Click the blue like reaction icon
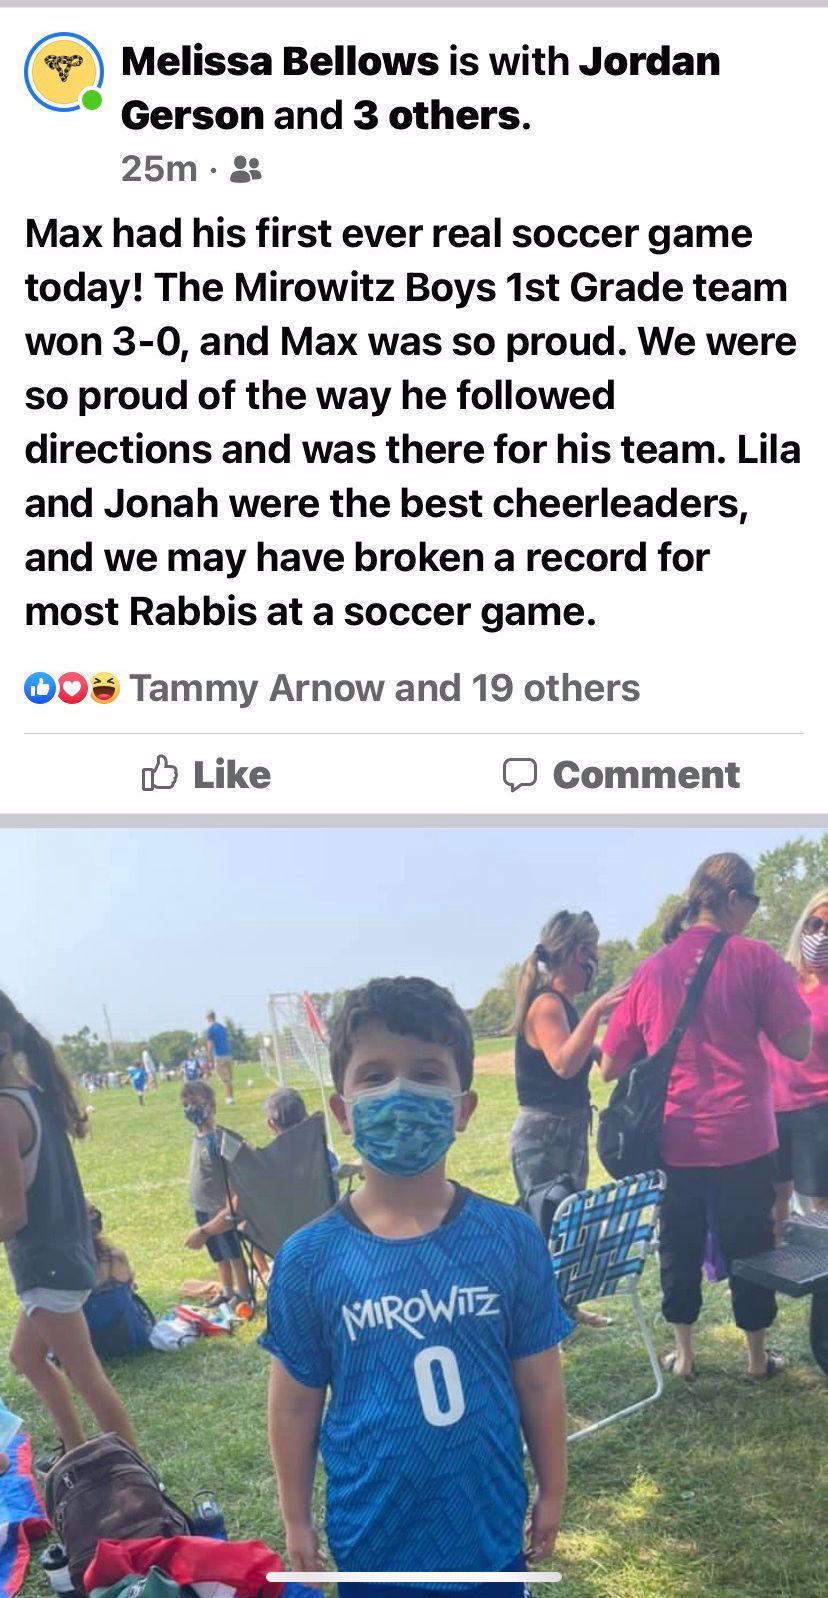Viewport: 828px width, 1598px height. (39, 688)
